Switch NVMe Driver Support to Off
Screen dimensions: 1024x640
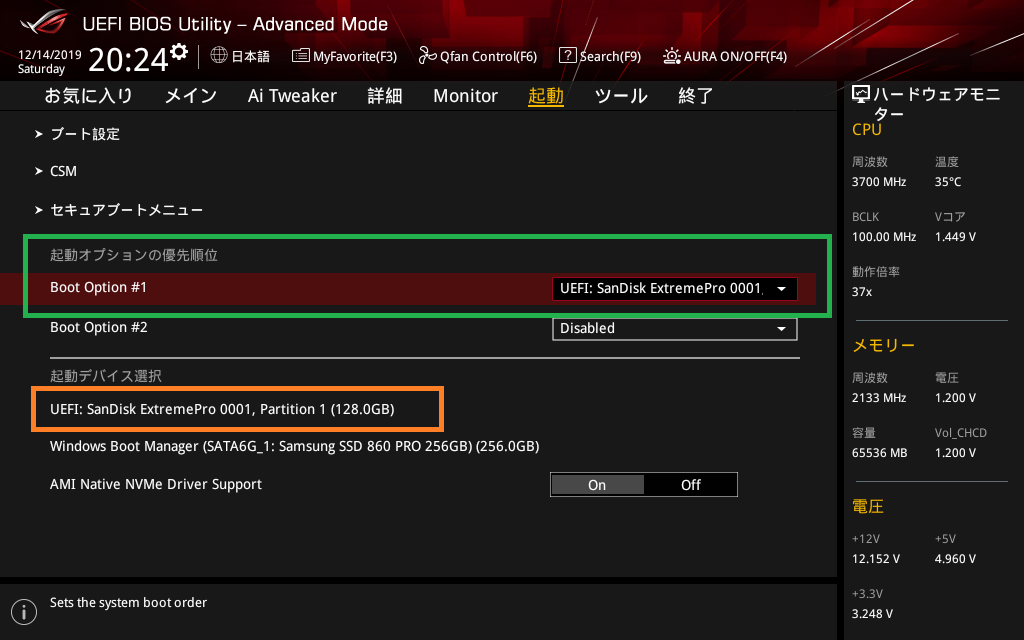(x=690, y=485)
